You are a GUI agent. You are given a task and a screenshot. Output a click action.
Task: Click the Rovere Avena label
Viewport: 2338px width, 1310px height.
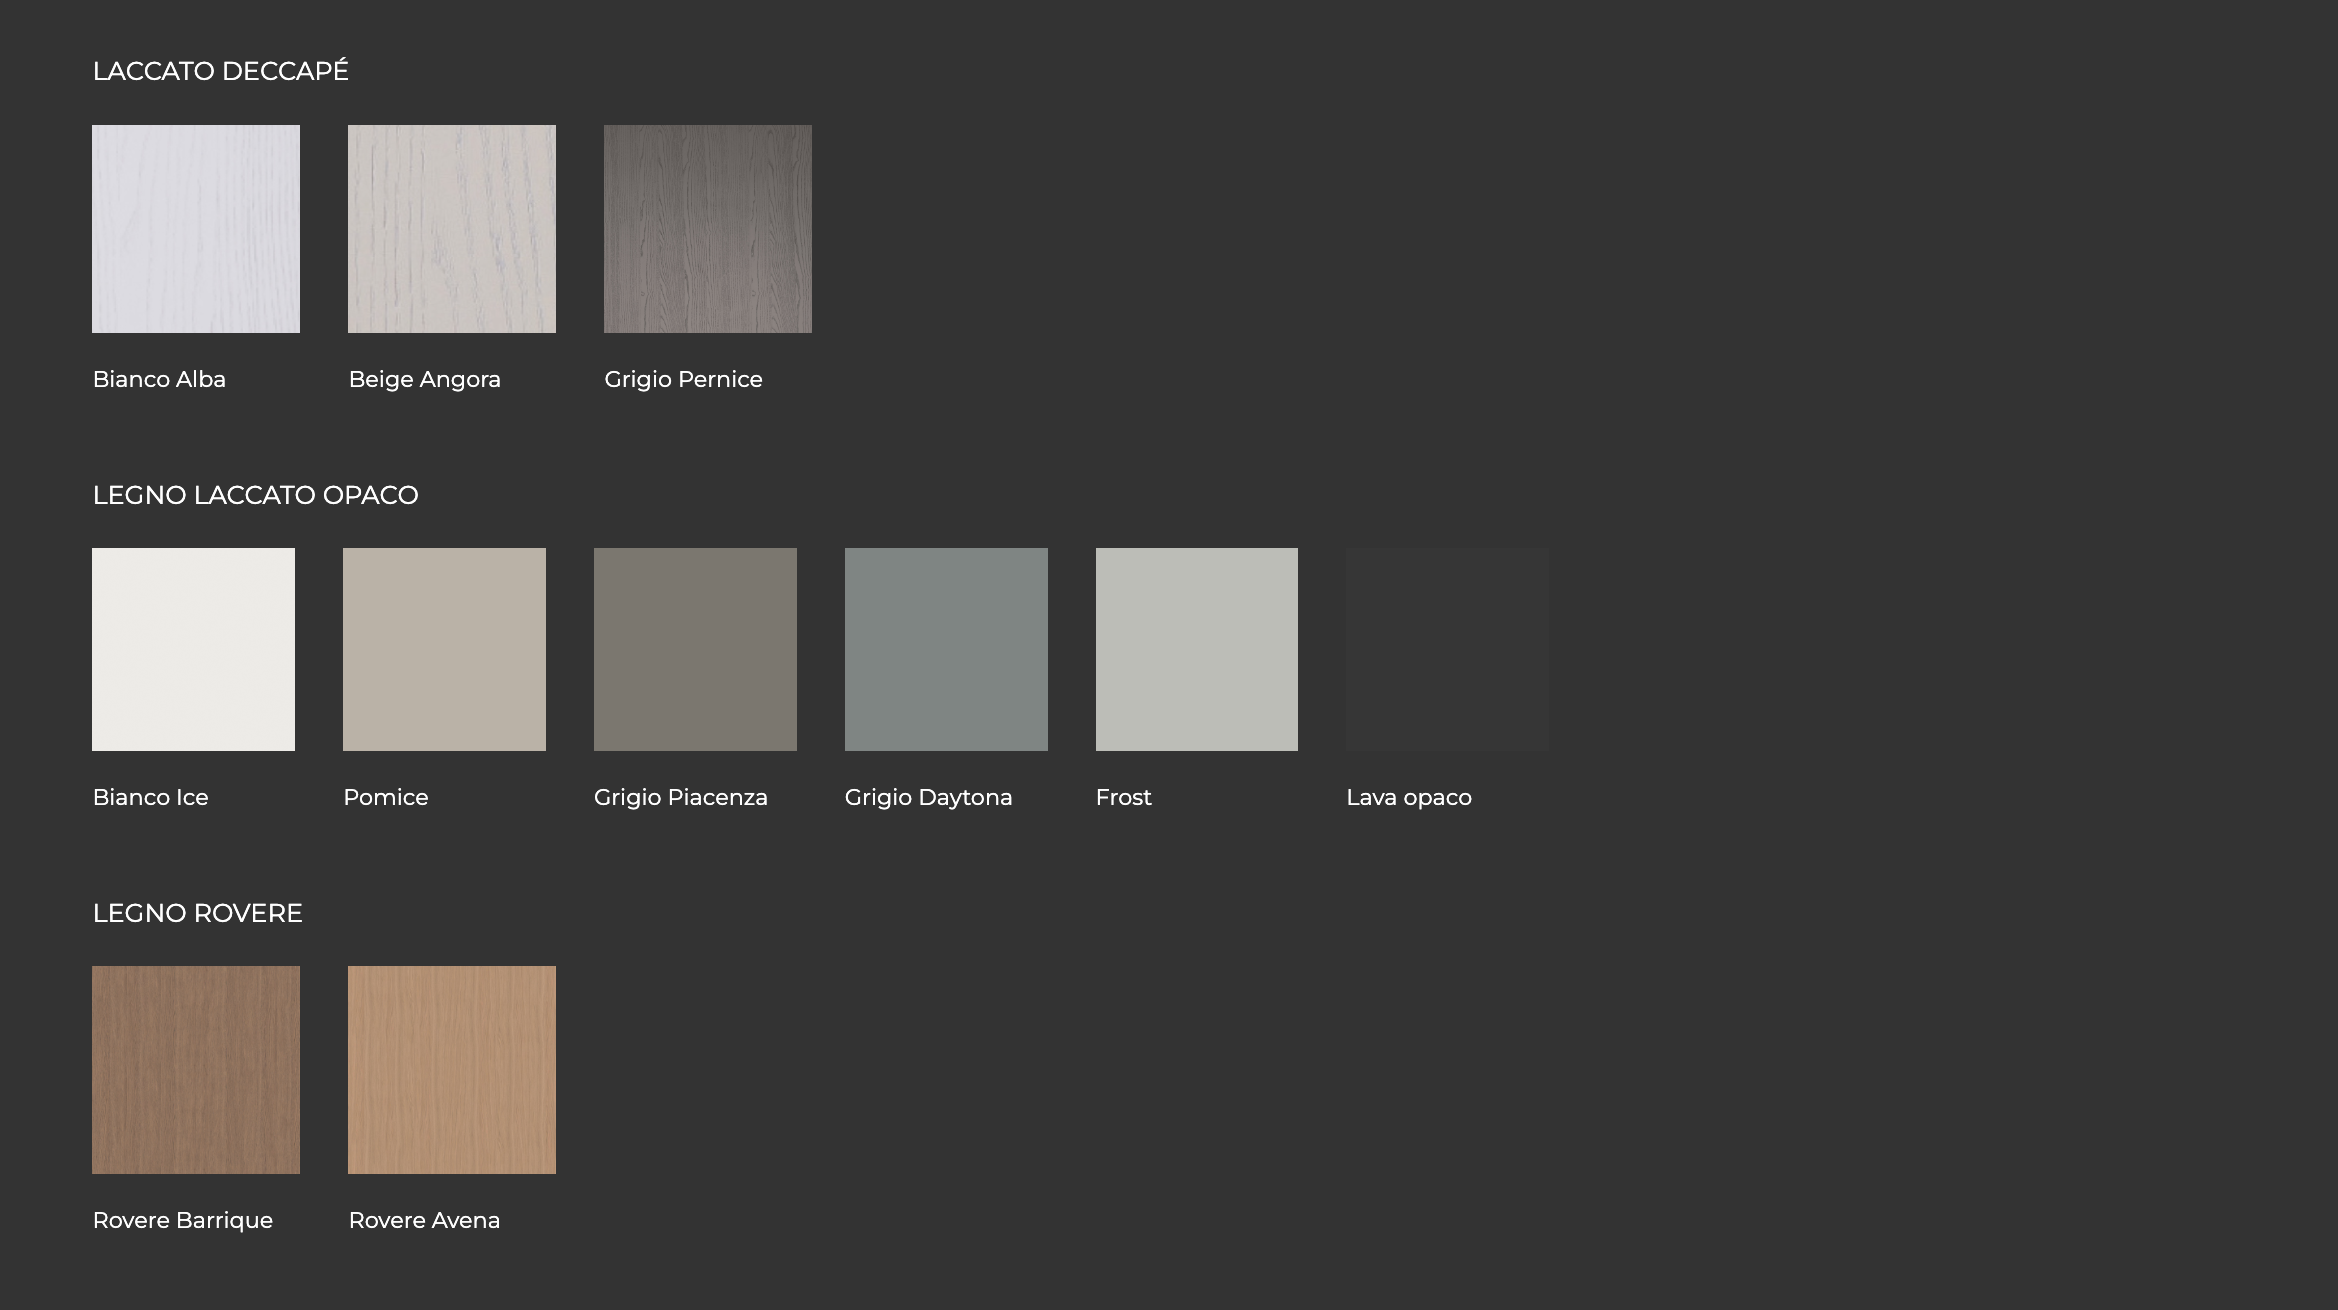[424, 1221]
